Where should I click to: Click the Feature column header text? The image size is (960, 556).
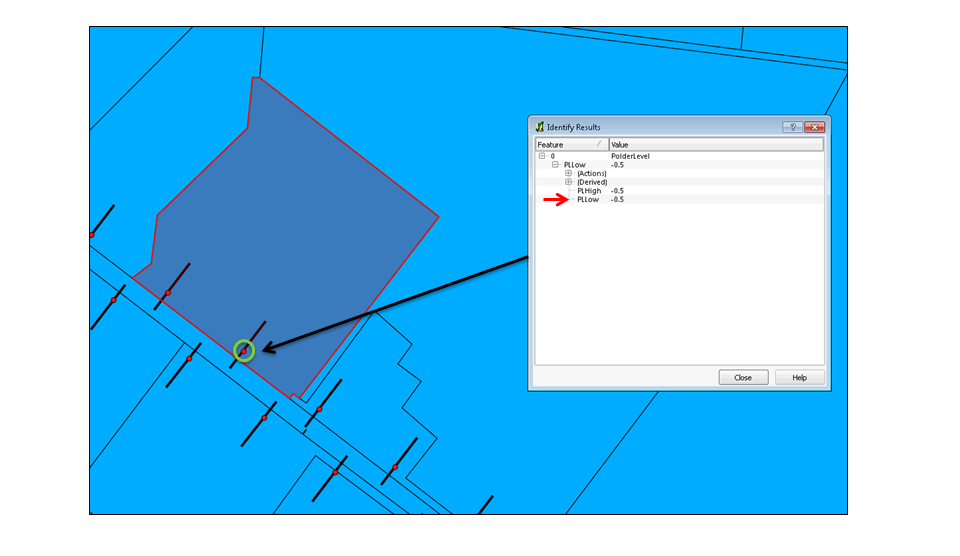(x=551, y=145)
